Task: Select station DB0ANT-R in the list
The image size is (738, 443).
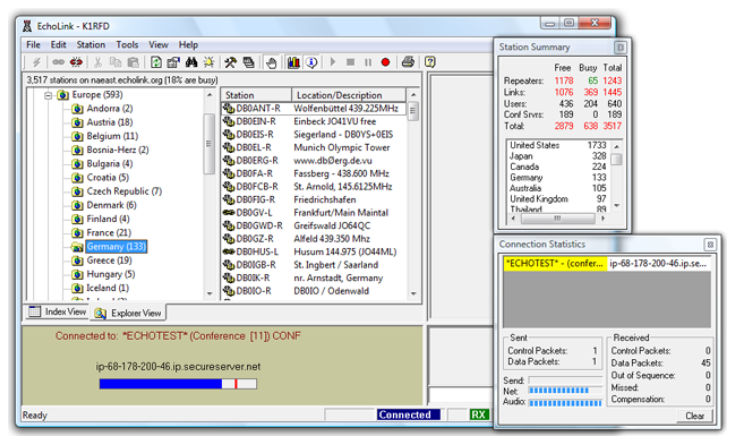Action: click(x=313, y=109)
